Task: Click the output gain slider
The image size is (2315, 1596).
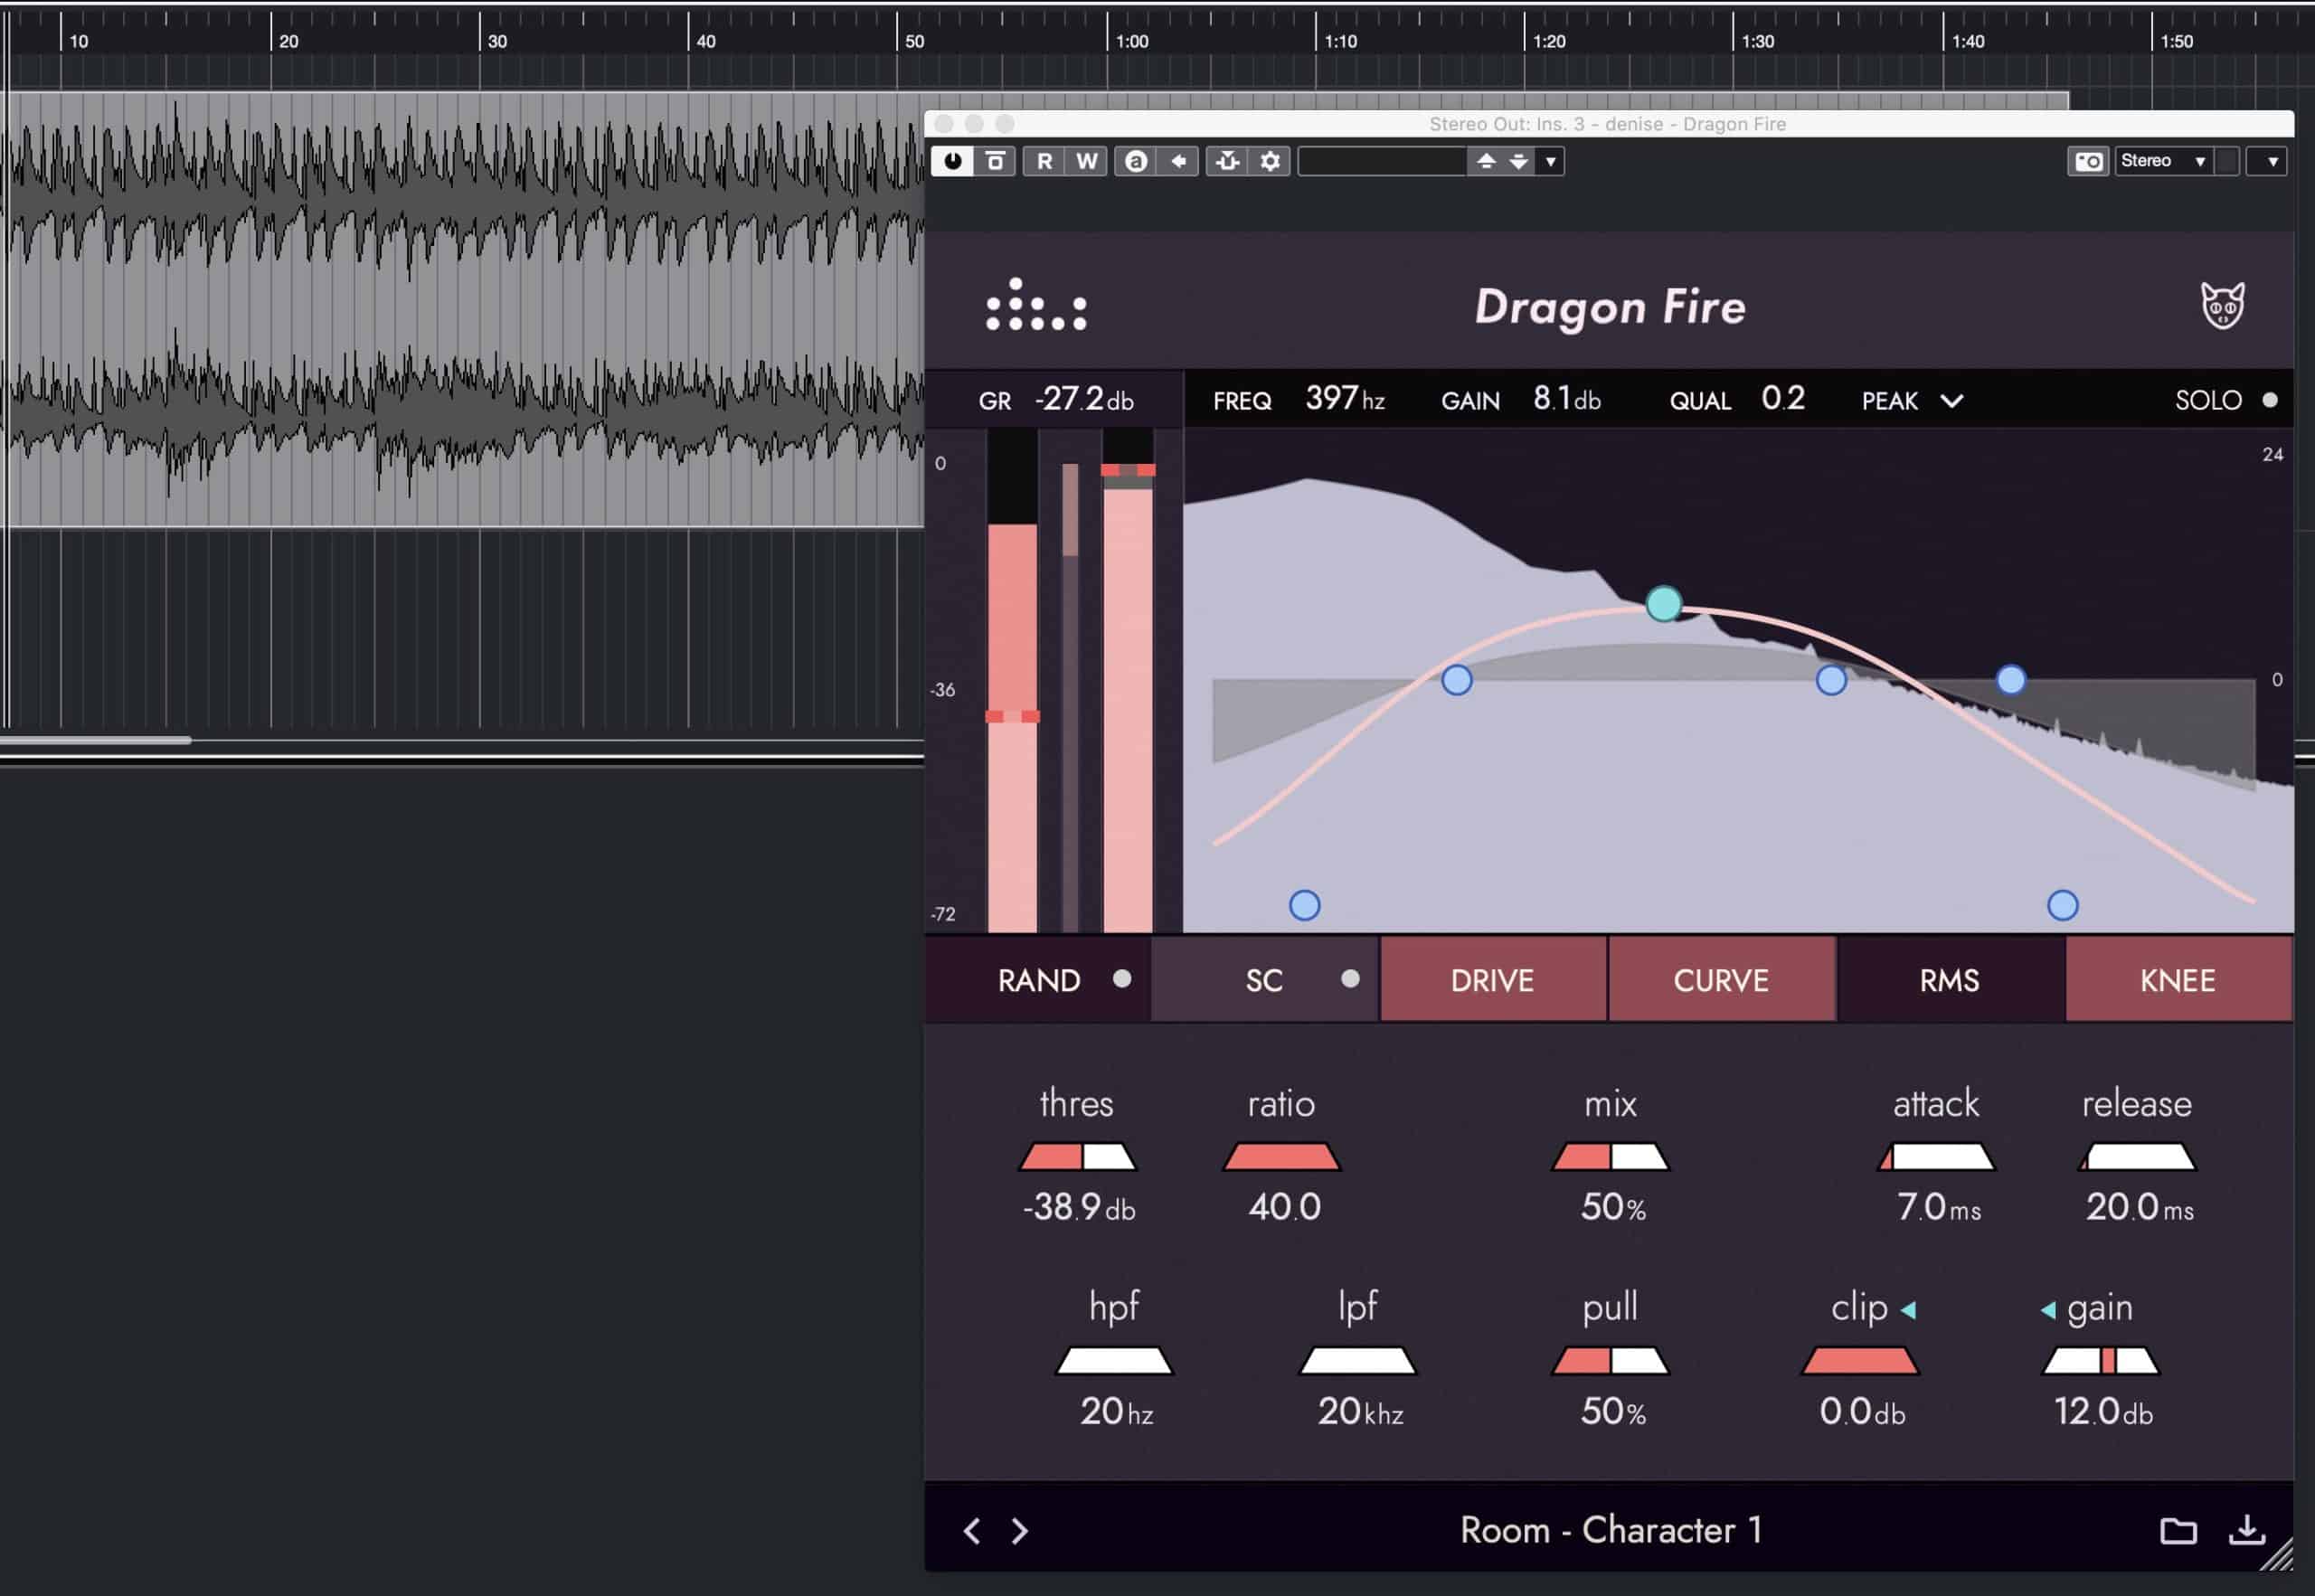Action: pyautogui.click(x=2100, y=1361)
